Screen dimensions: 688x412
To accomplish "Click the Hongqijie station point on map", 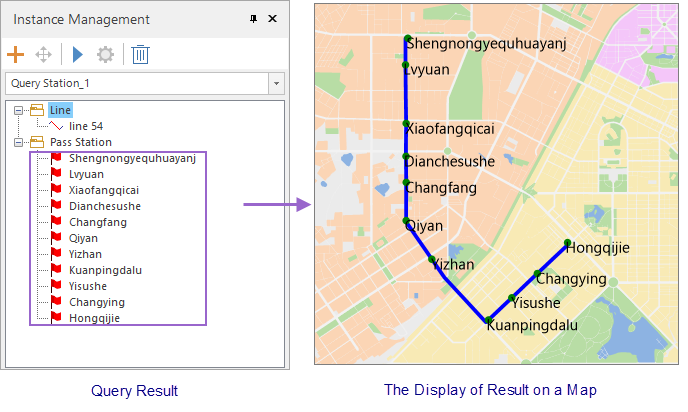I will coord(567,243).
